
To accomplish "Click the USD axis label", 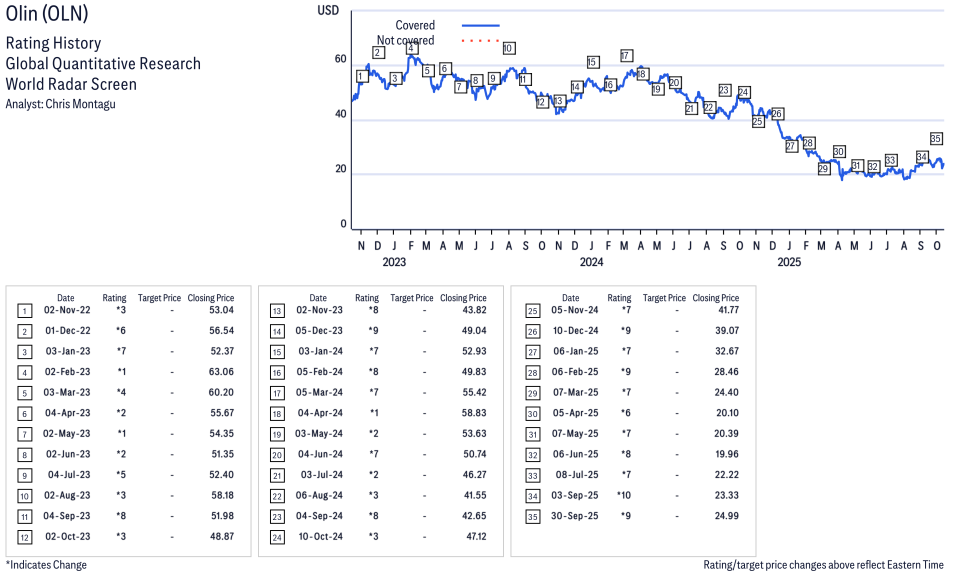I will [x=328, y=10].
